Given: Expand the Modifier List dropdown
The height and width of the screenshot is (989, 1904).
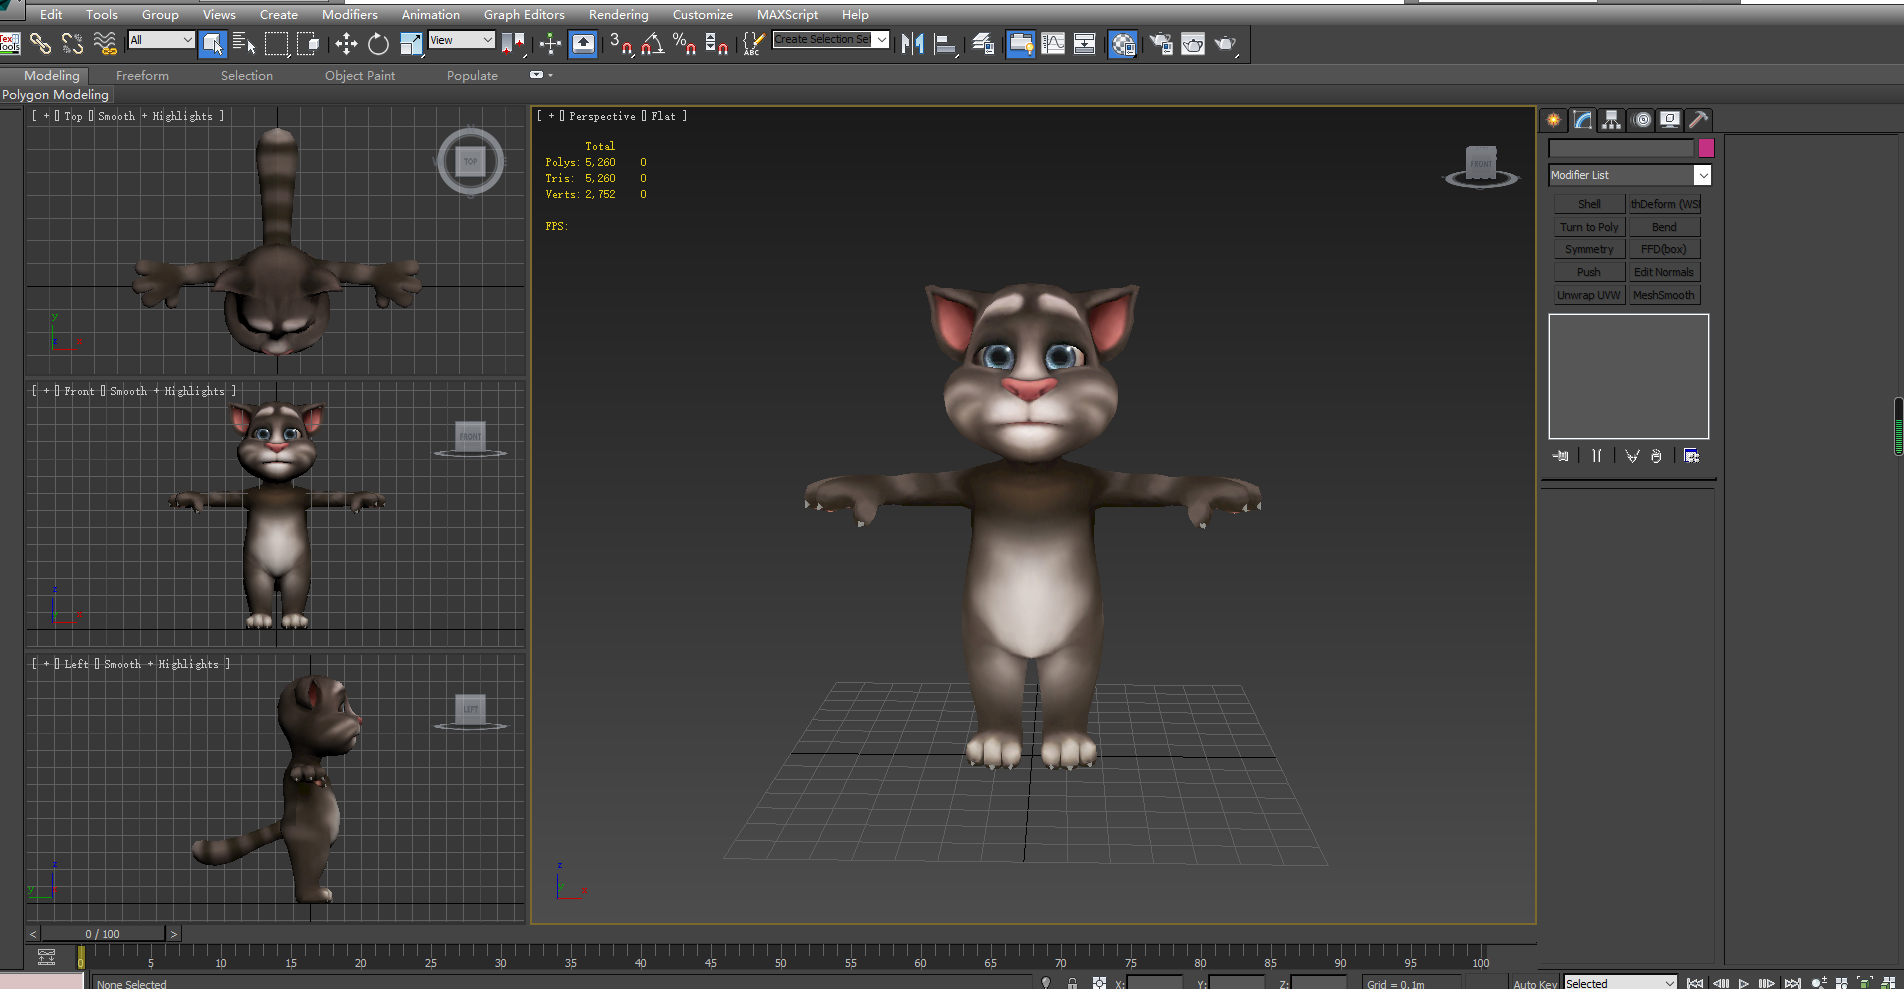Looking at the screenshot, I should click(1702, 175).
